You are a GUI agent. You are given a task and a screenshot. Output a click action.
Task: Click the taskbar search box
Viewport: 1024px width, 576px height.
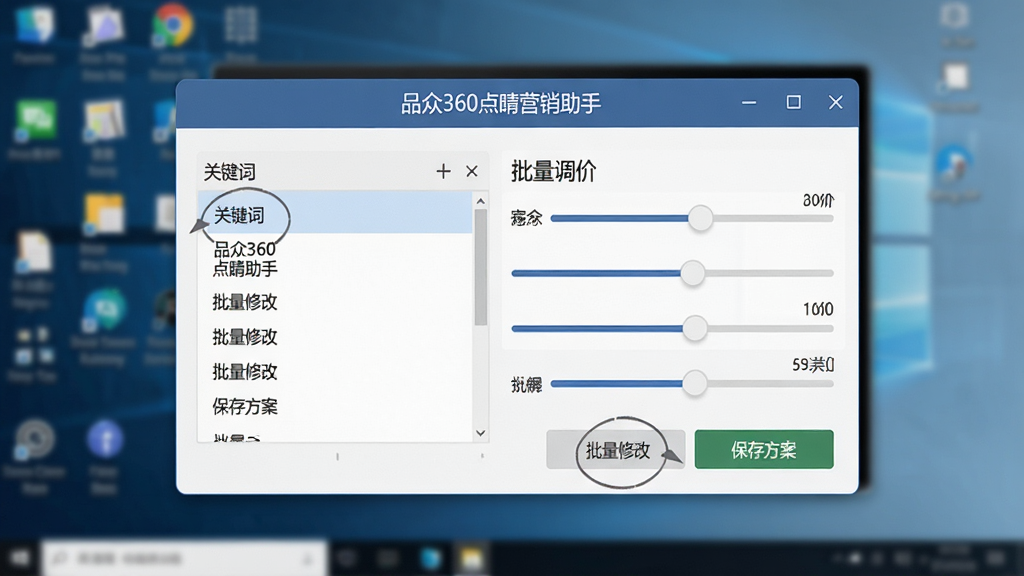[184, 558]
